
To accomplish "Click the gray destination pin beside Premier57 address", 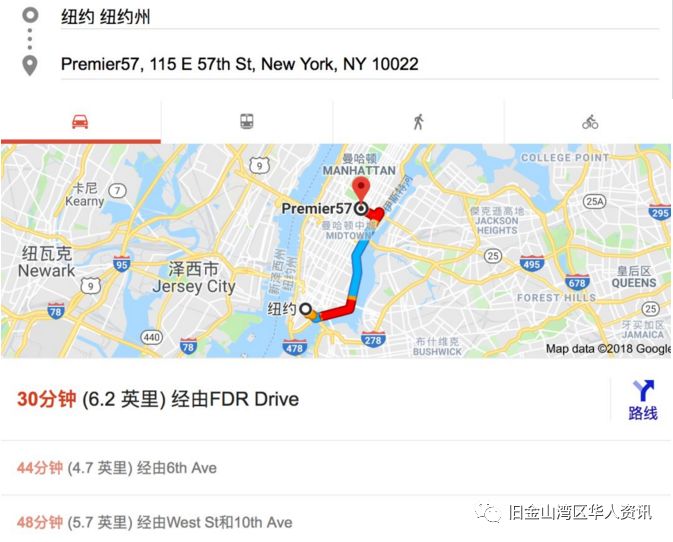I will pyautogui.click(x=30, y=66).
